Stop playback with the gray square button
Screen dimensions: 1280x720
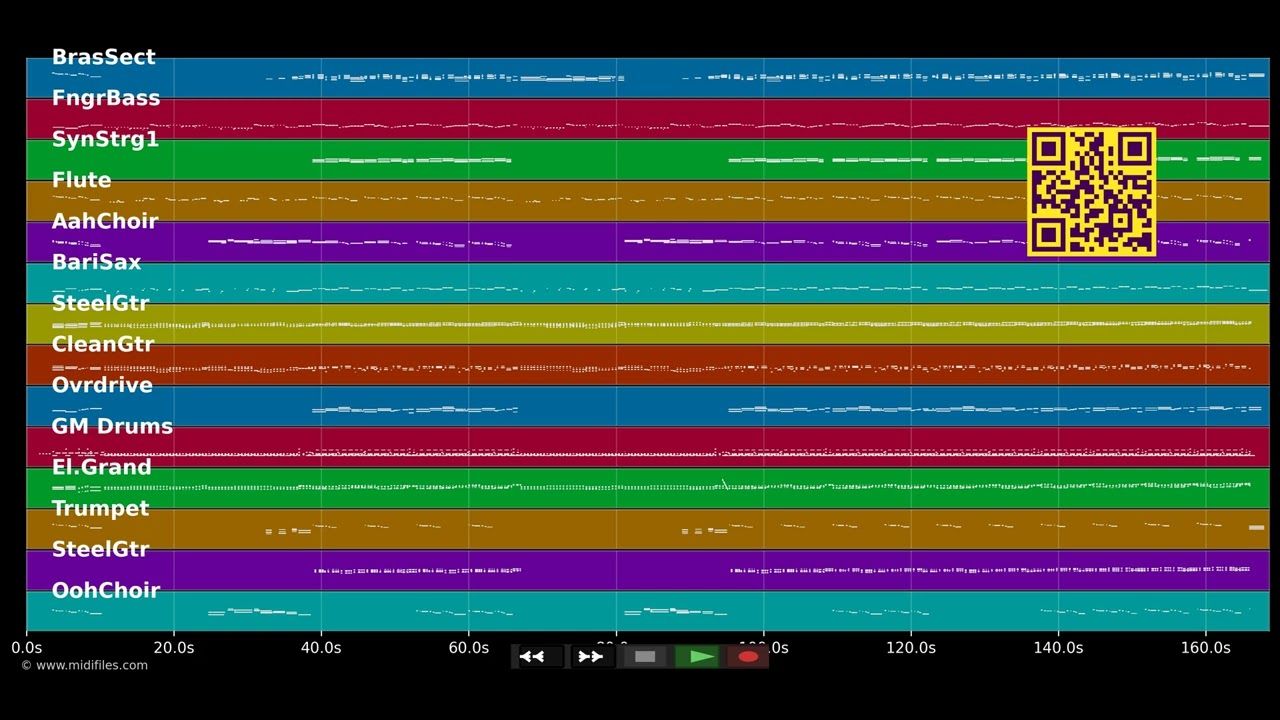(645, 657)
